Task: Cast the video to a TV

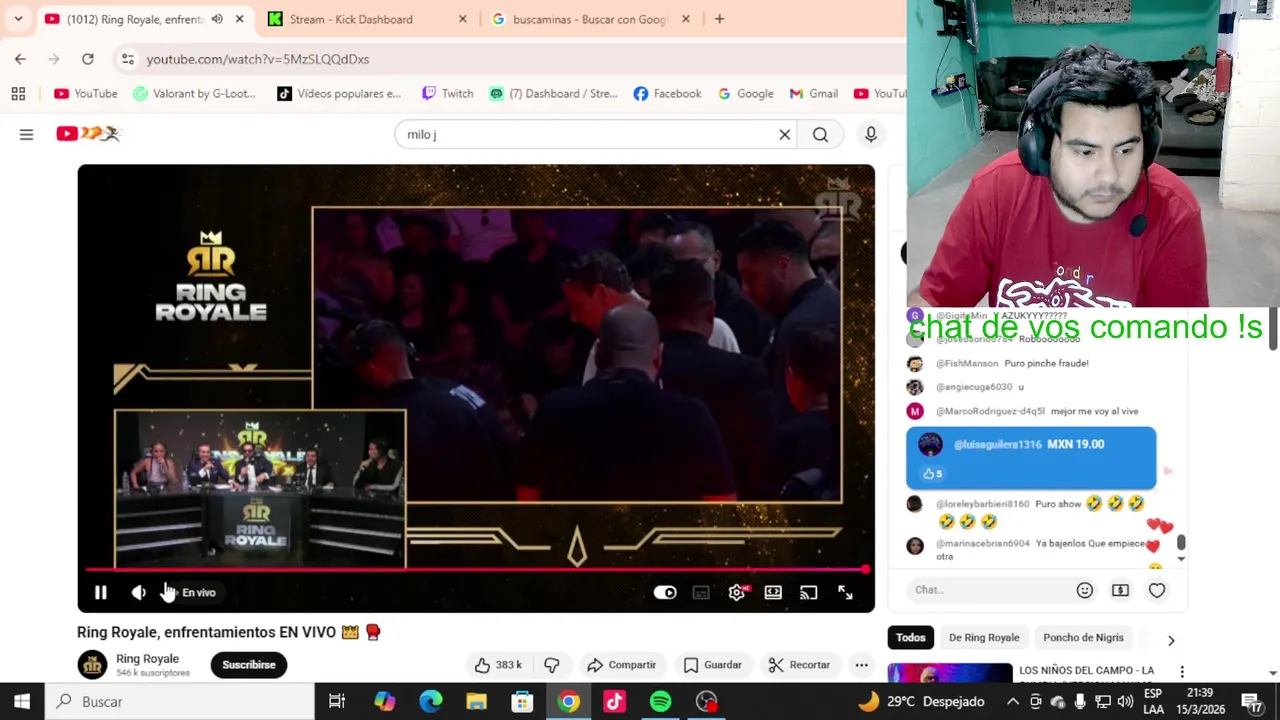Action: (809, 593)
